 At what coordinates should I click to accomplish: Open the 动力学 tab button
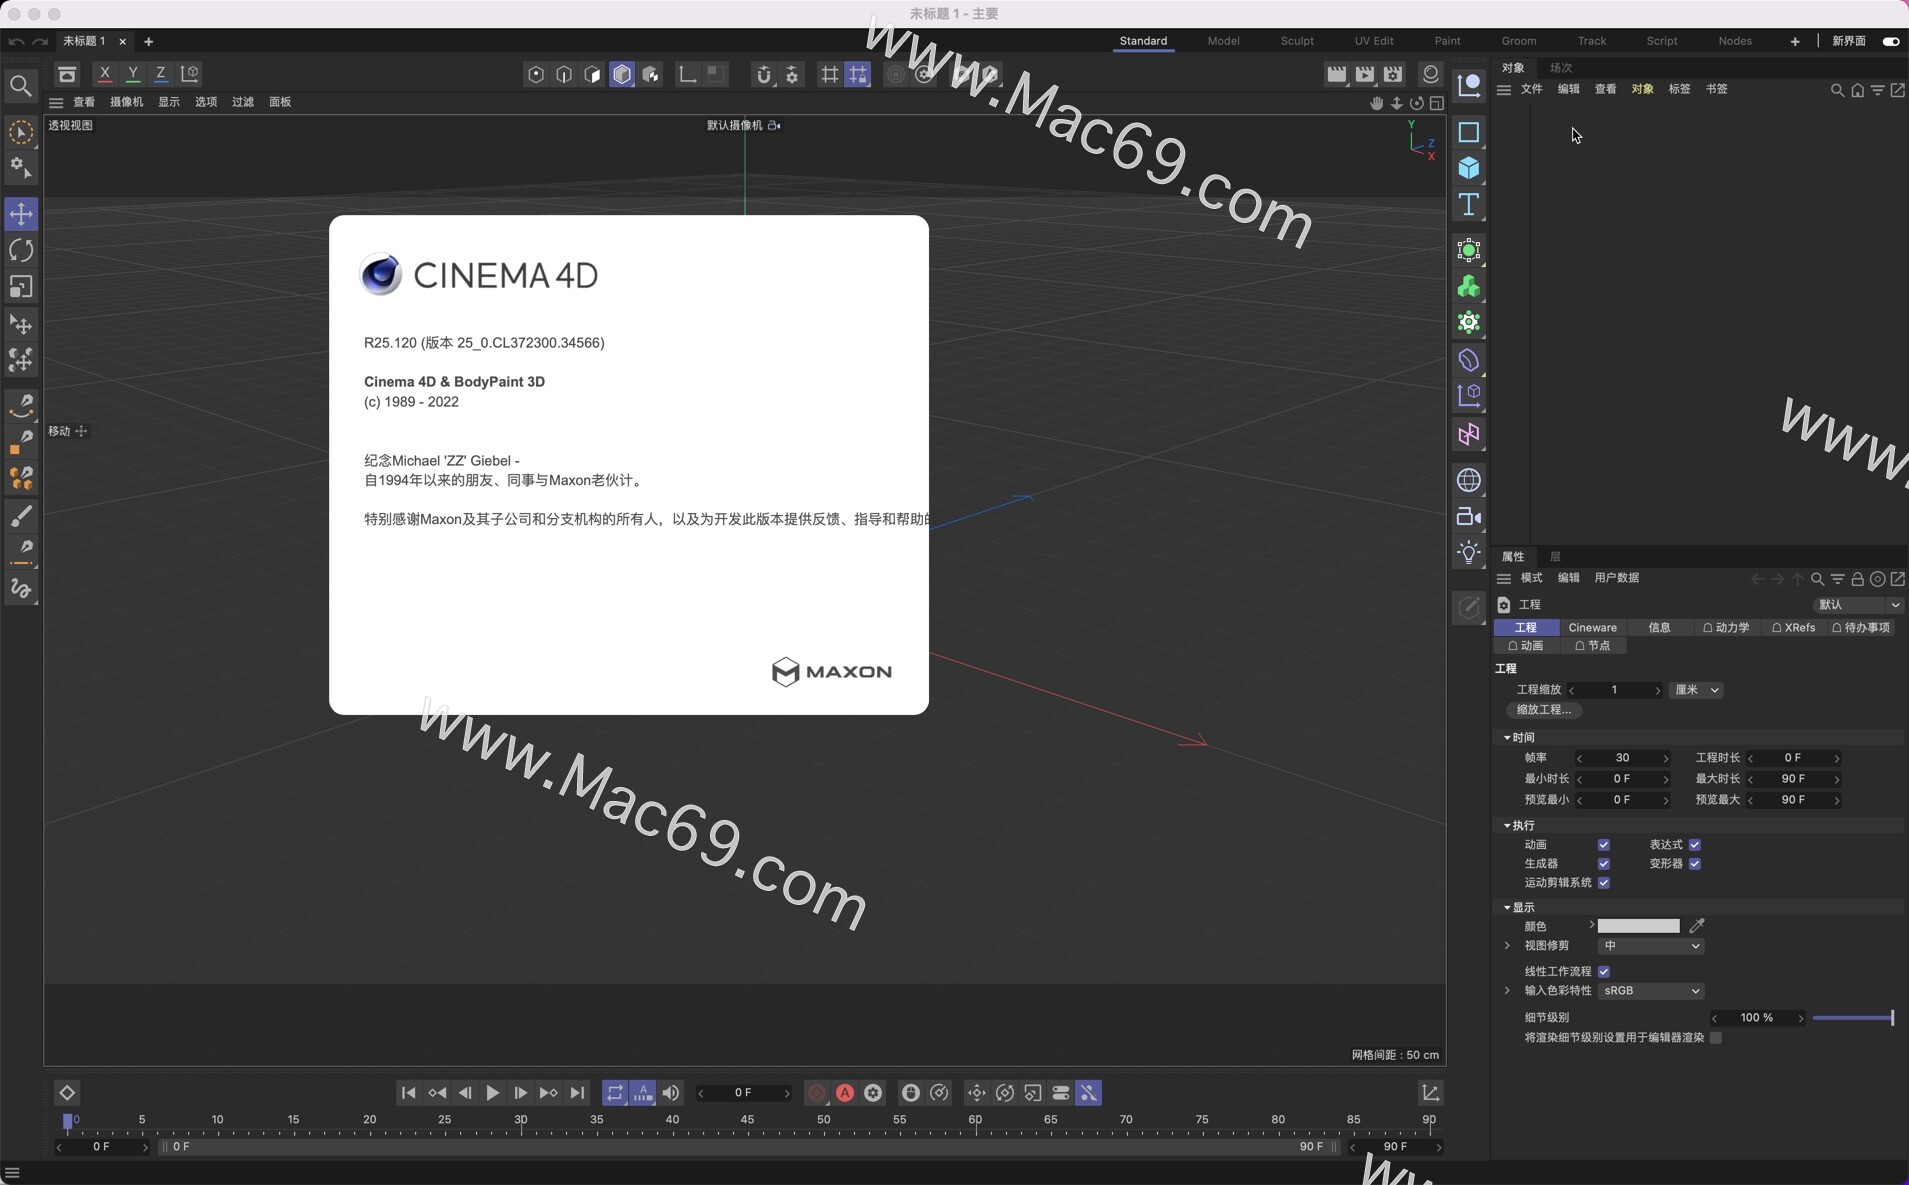pos(1726,628)
